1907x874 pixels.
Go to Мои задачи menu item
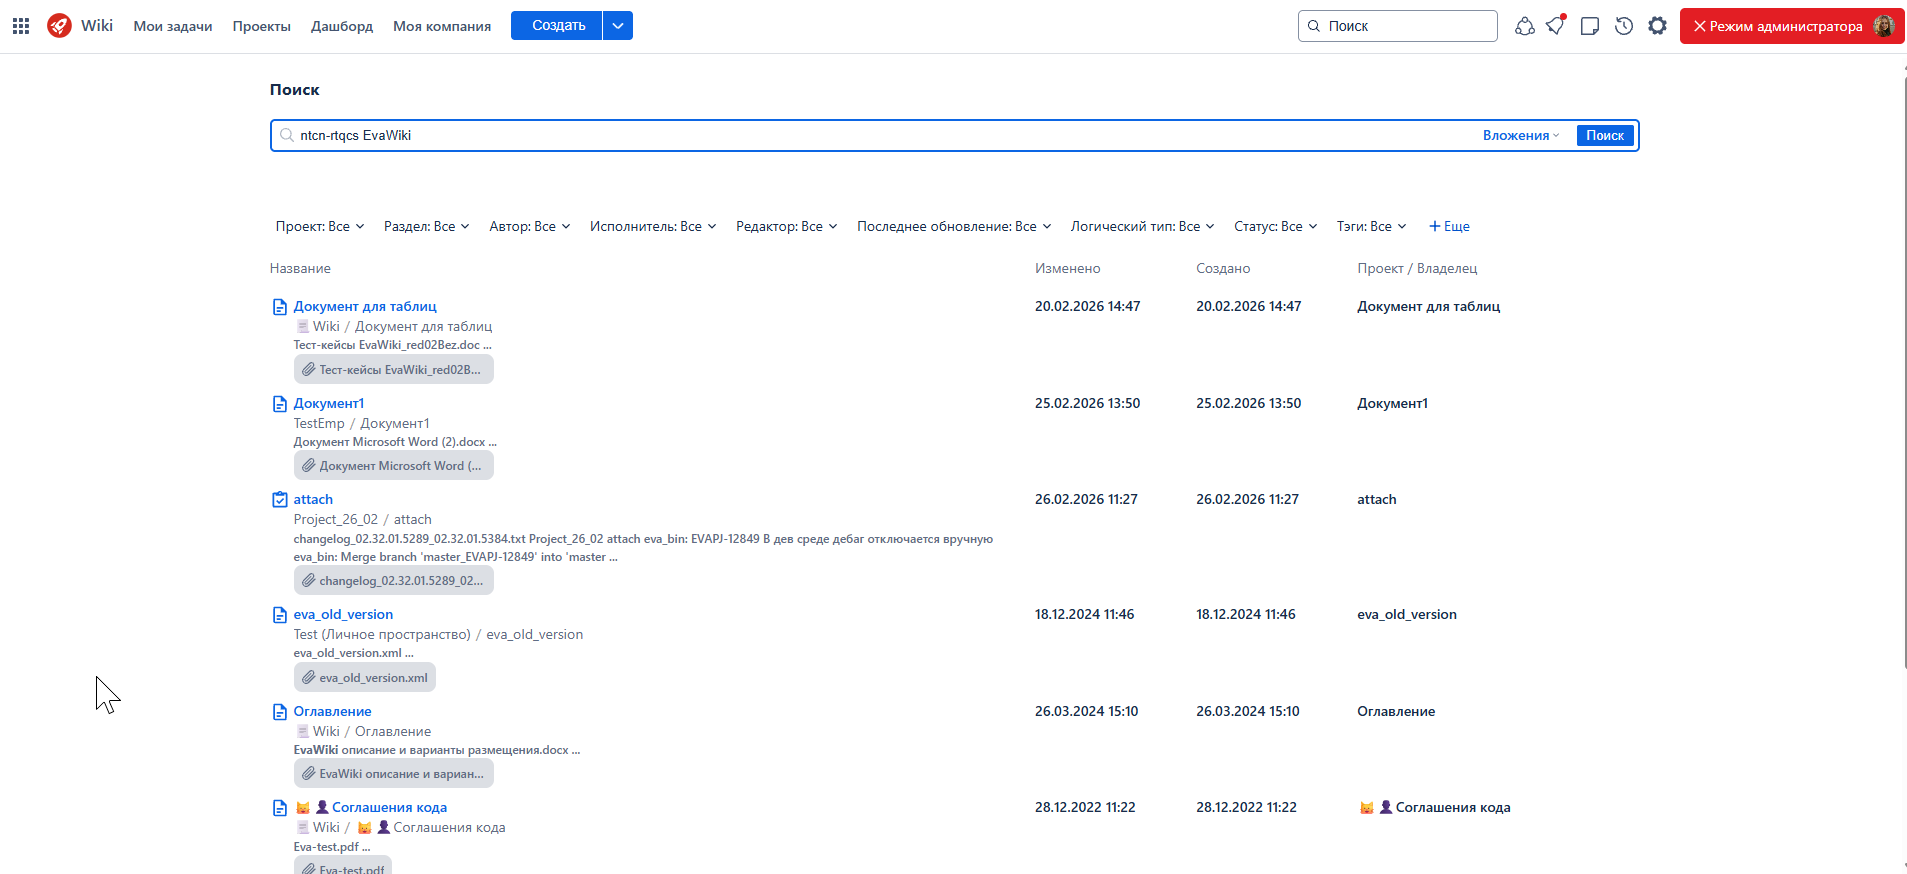tap(173, 26)
